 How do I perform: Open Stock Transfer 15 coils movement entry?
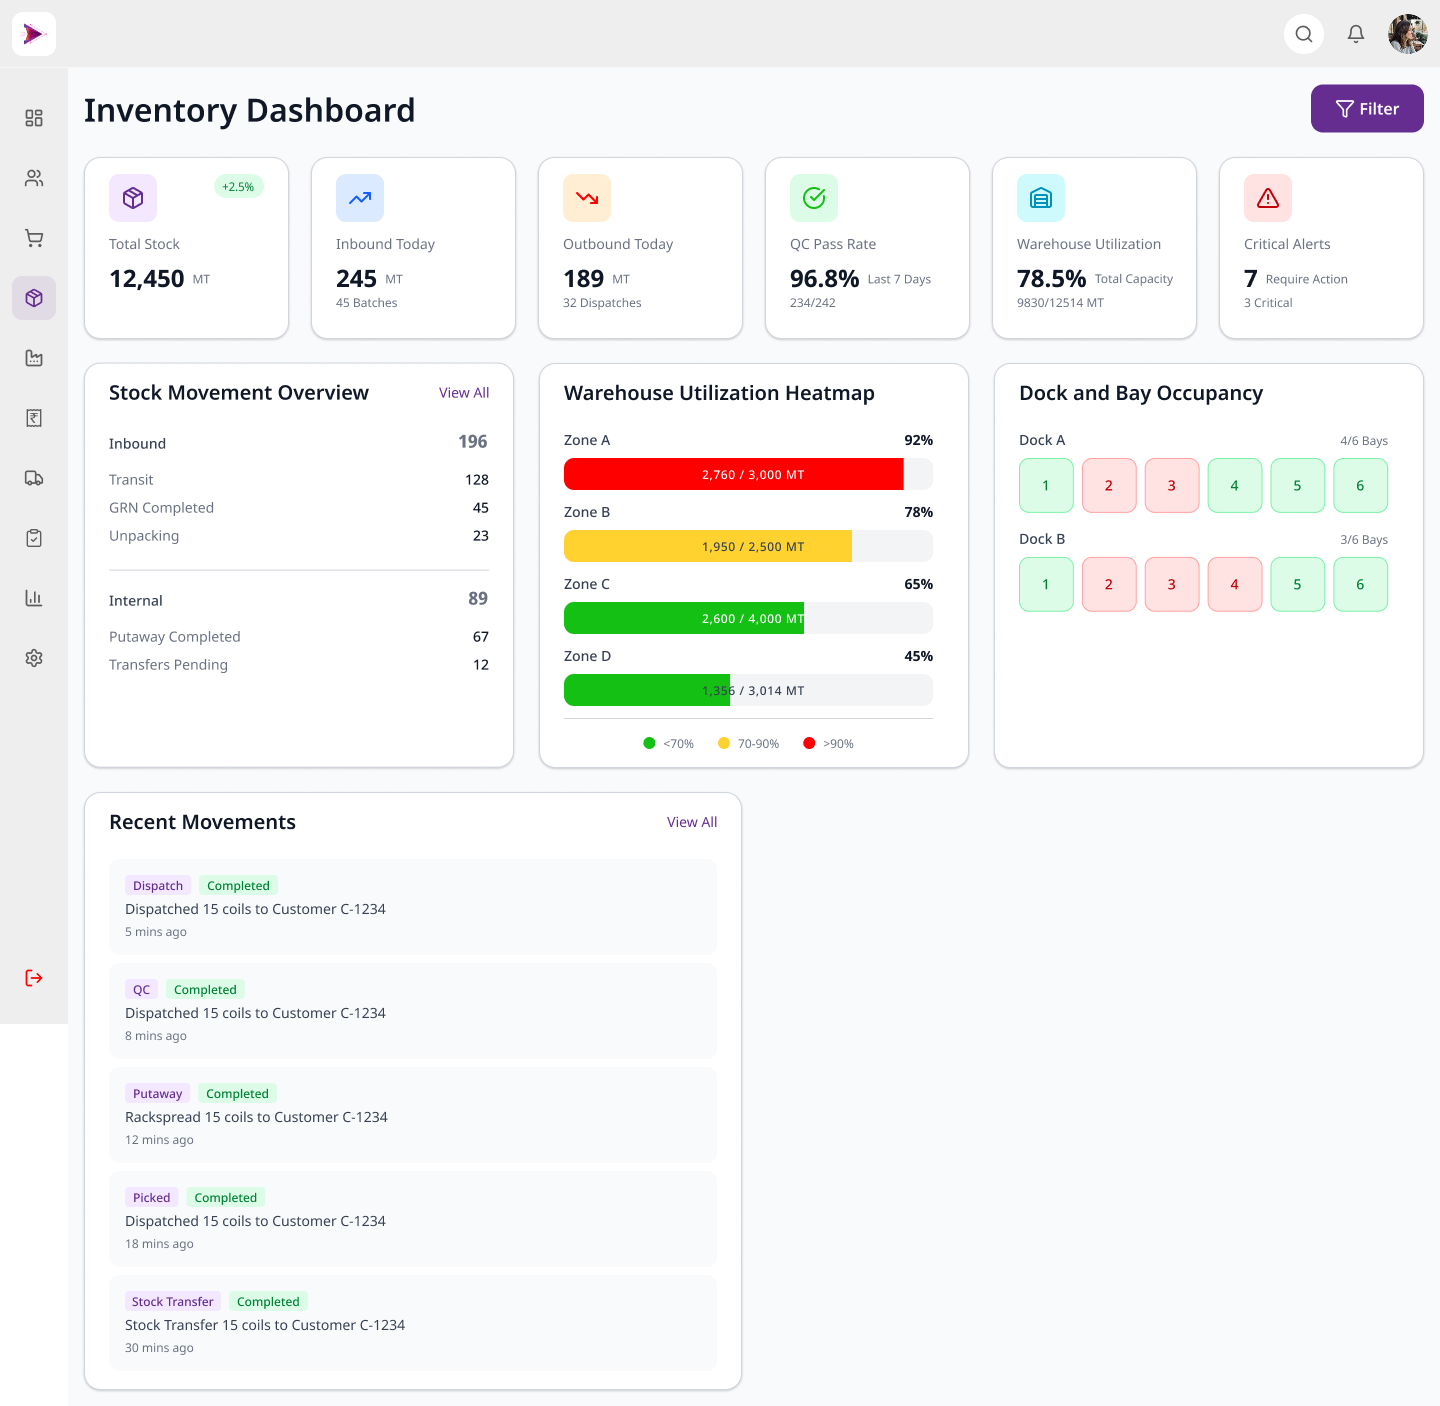413,1323
